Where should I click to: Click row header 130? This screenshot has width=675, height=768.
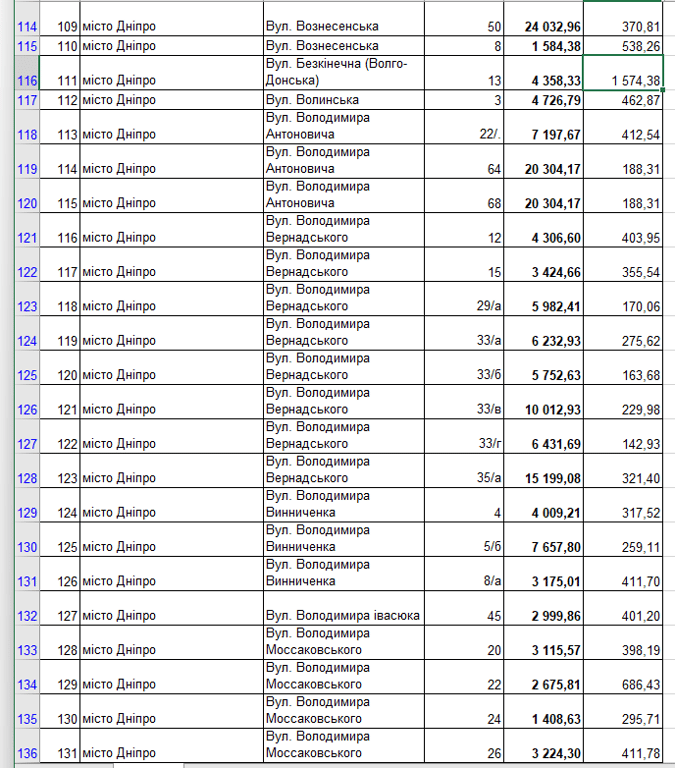pos(27,547)
